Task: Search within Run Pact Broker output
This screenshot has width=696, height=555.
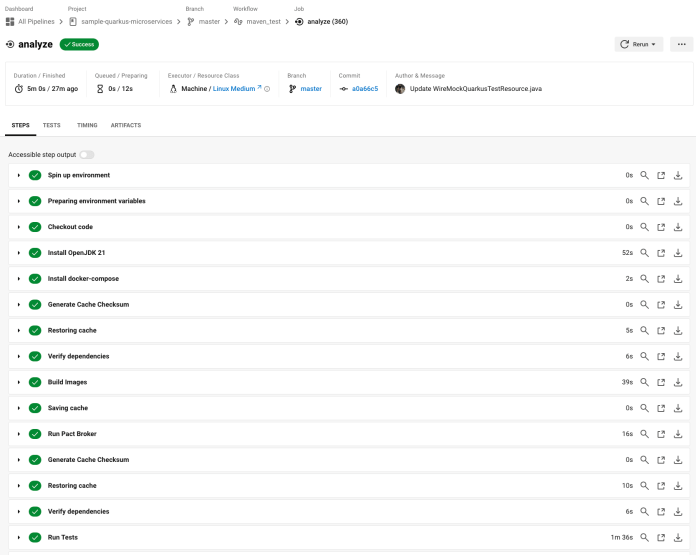Action: (x=645, y=434)
